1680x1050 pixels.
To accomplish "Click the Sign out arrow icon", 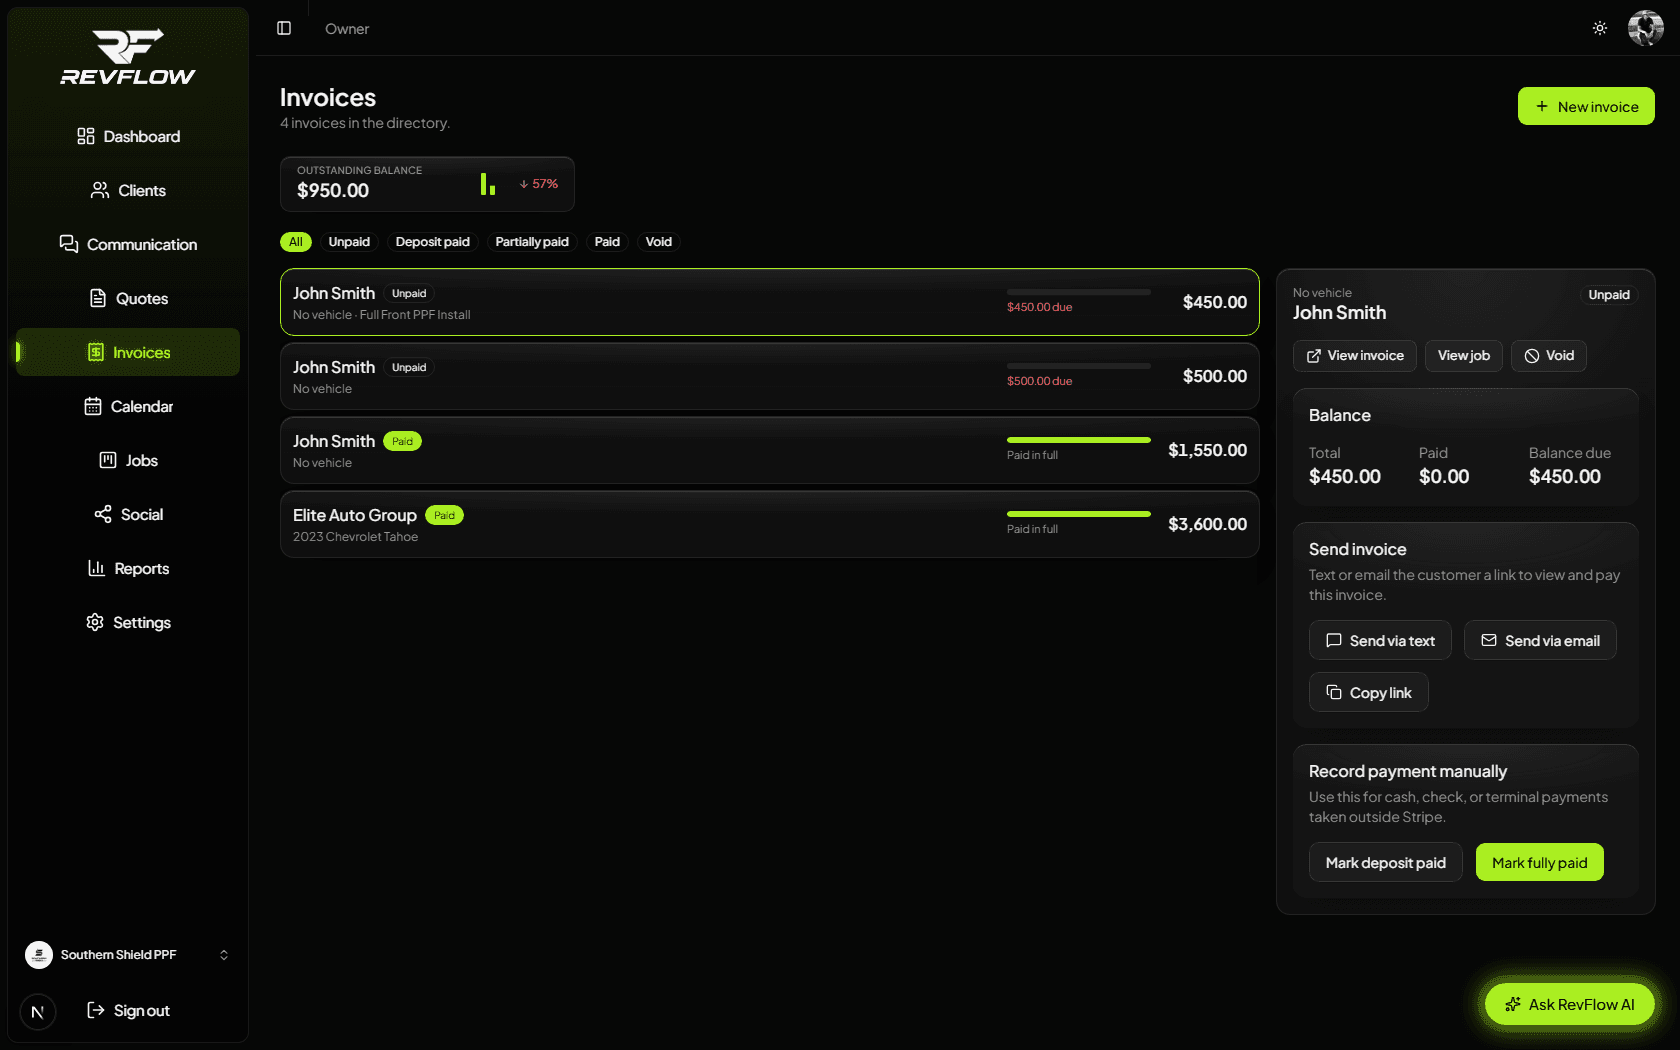I will pos(96,1010).
